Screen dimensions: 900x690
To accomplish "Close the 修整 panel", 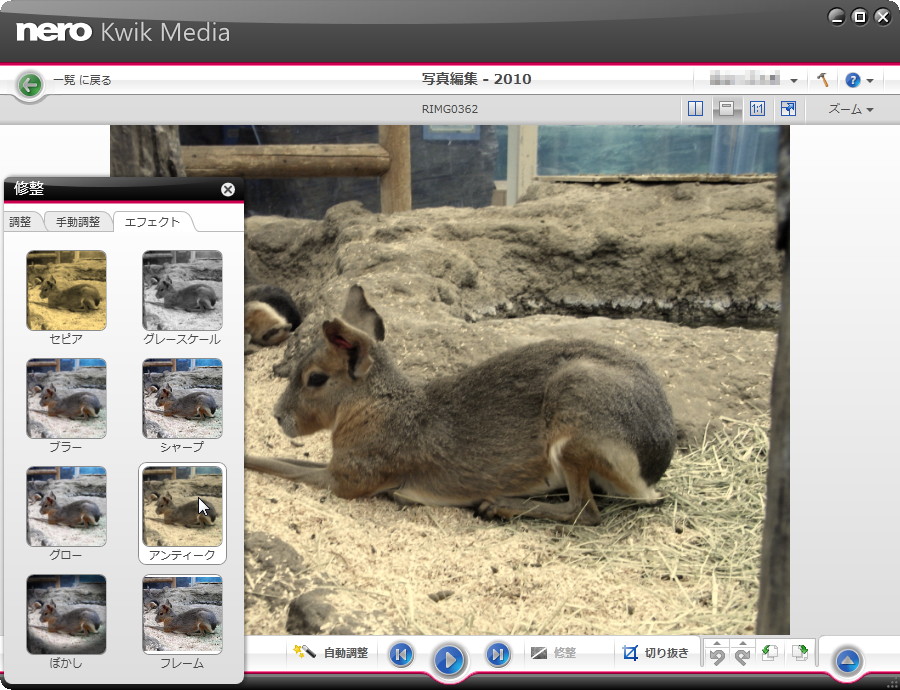I will coord(228,189).
